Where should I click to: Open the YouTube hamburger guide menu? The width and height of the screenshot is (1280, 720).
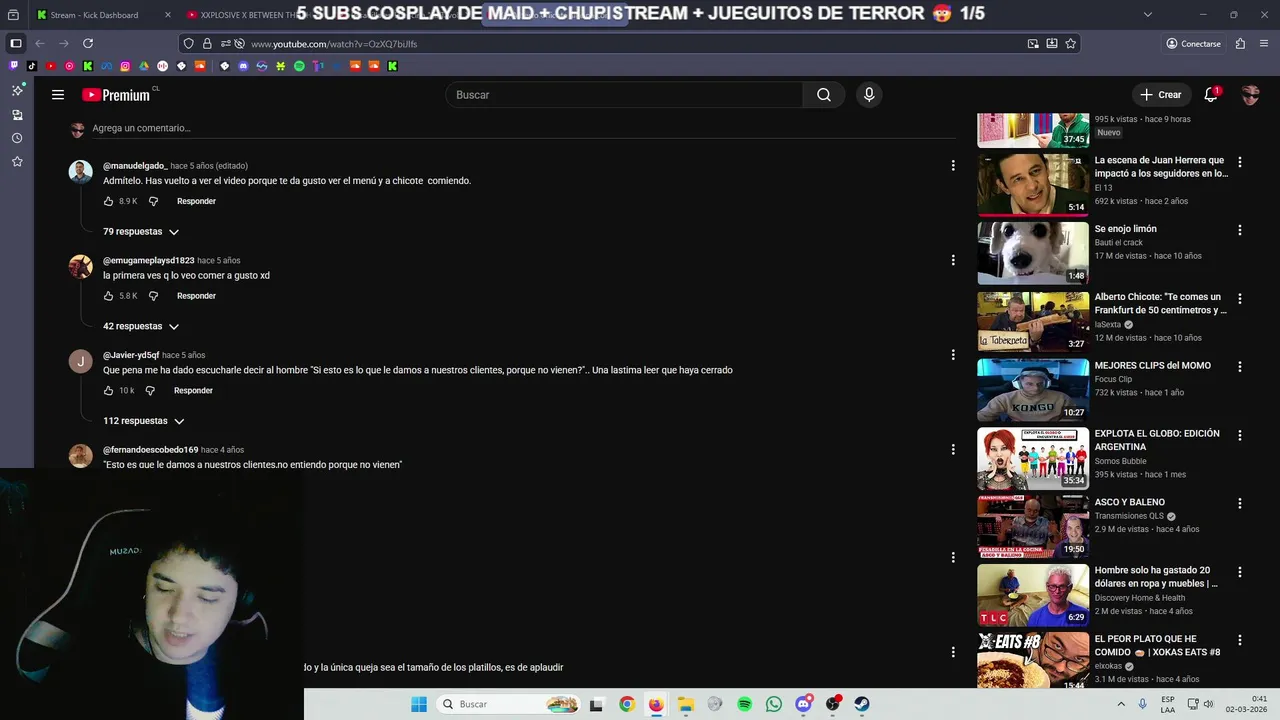pyautogui.click(x=58, y=95)
